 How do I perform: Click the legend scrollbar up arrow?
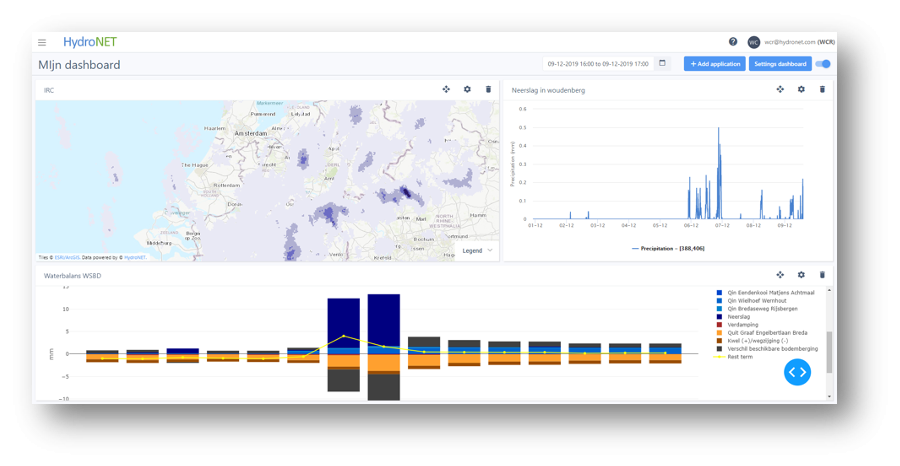829,290
